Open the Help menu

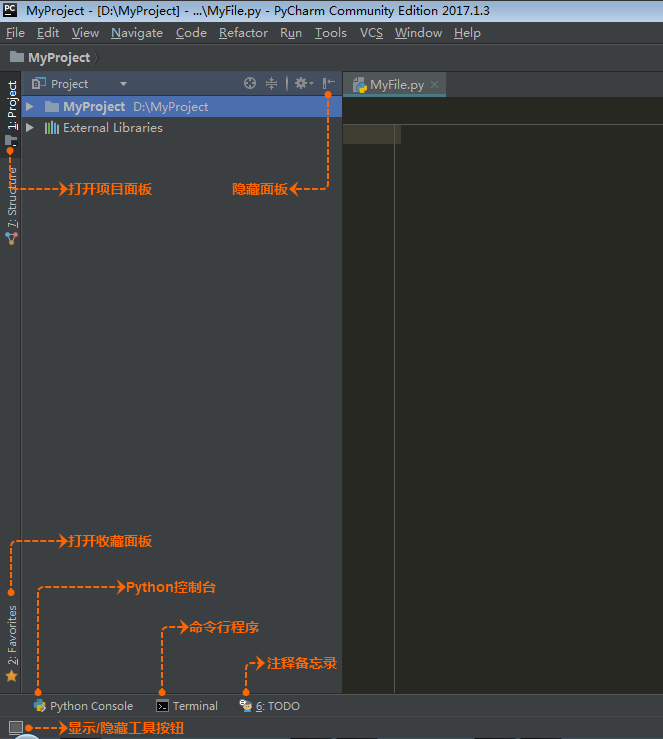pyautogui.click(x=467, y=33)
